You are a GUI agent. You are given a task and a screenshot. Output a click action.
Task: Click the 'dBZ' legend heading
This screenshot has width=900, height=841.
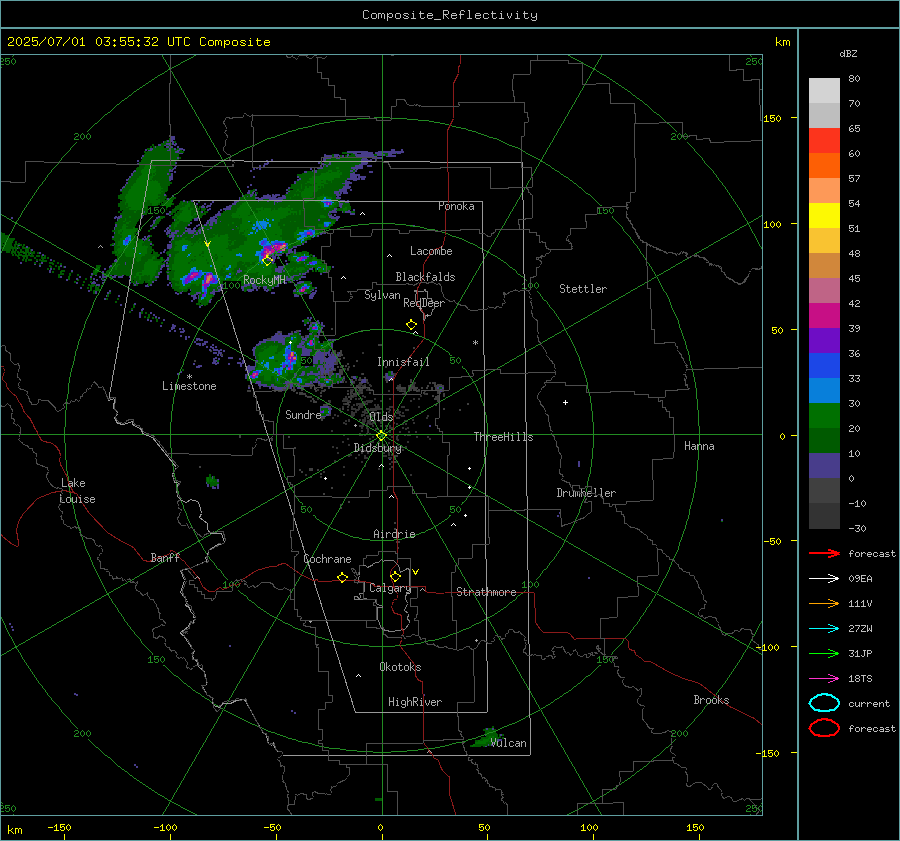tap(848, 53)
